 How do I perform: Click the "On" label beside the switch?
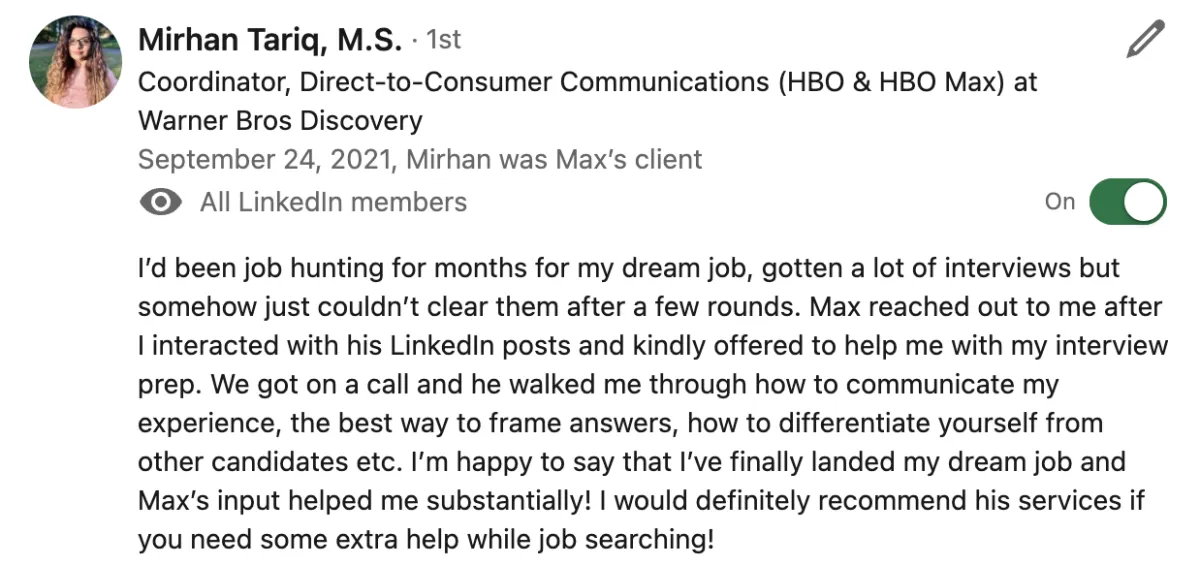click(1060, 202)
